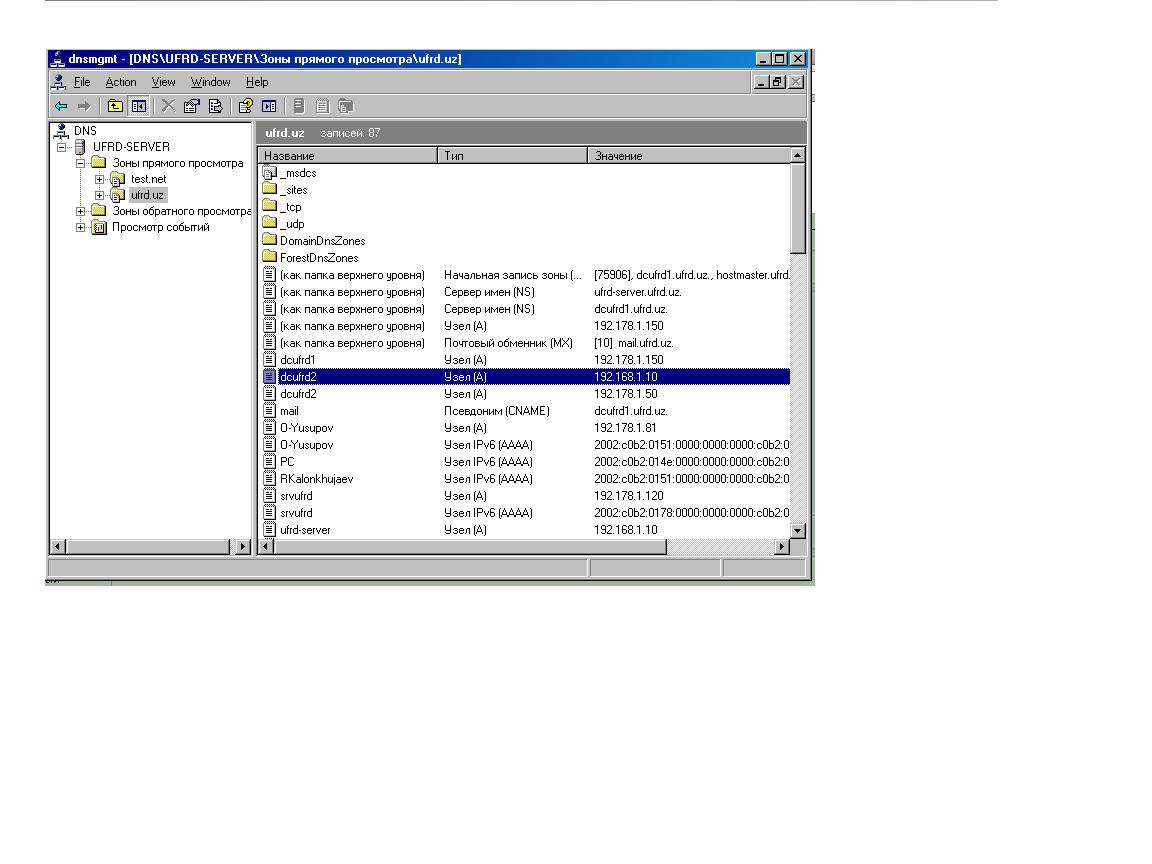Toggle the show/hide console tree button
1152x864 pixels.
coord(139,107)
